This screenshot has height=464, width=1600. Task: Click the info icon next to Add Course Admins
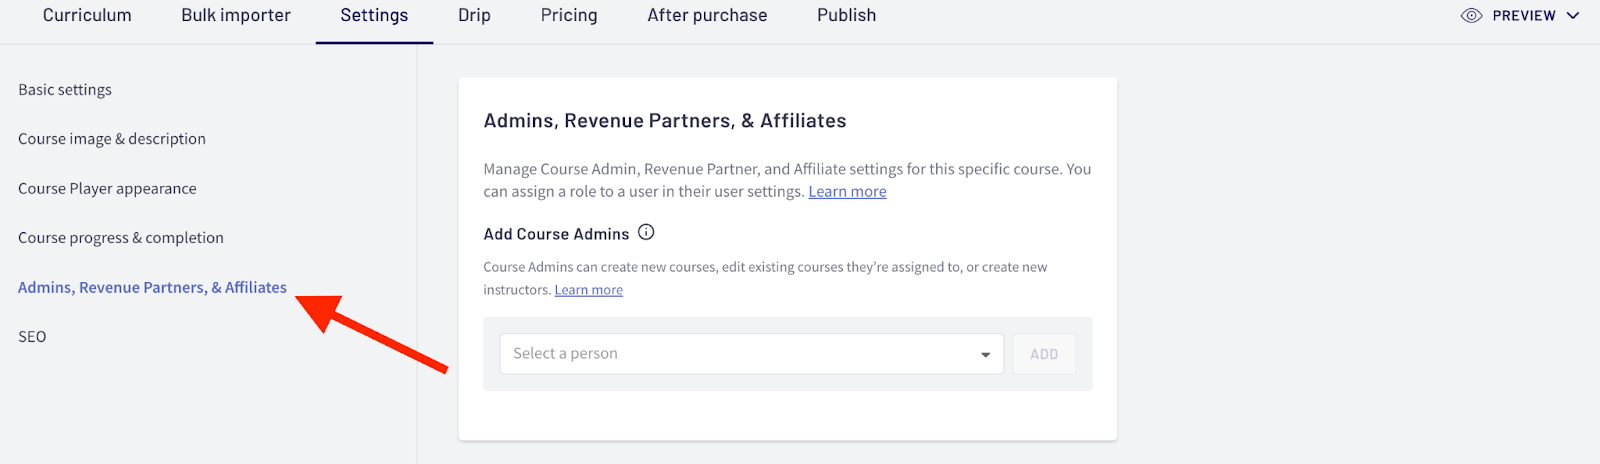pos(646,232)
